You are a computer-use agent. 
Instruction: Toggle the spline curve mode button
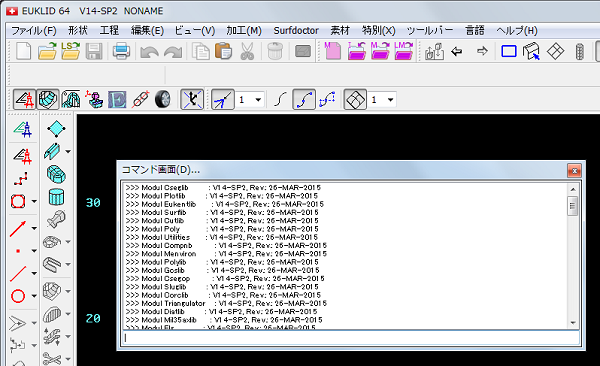tap(304, 100)
